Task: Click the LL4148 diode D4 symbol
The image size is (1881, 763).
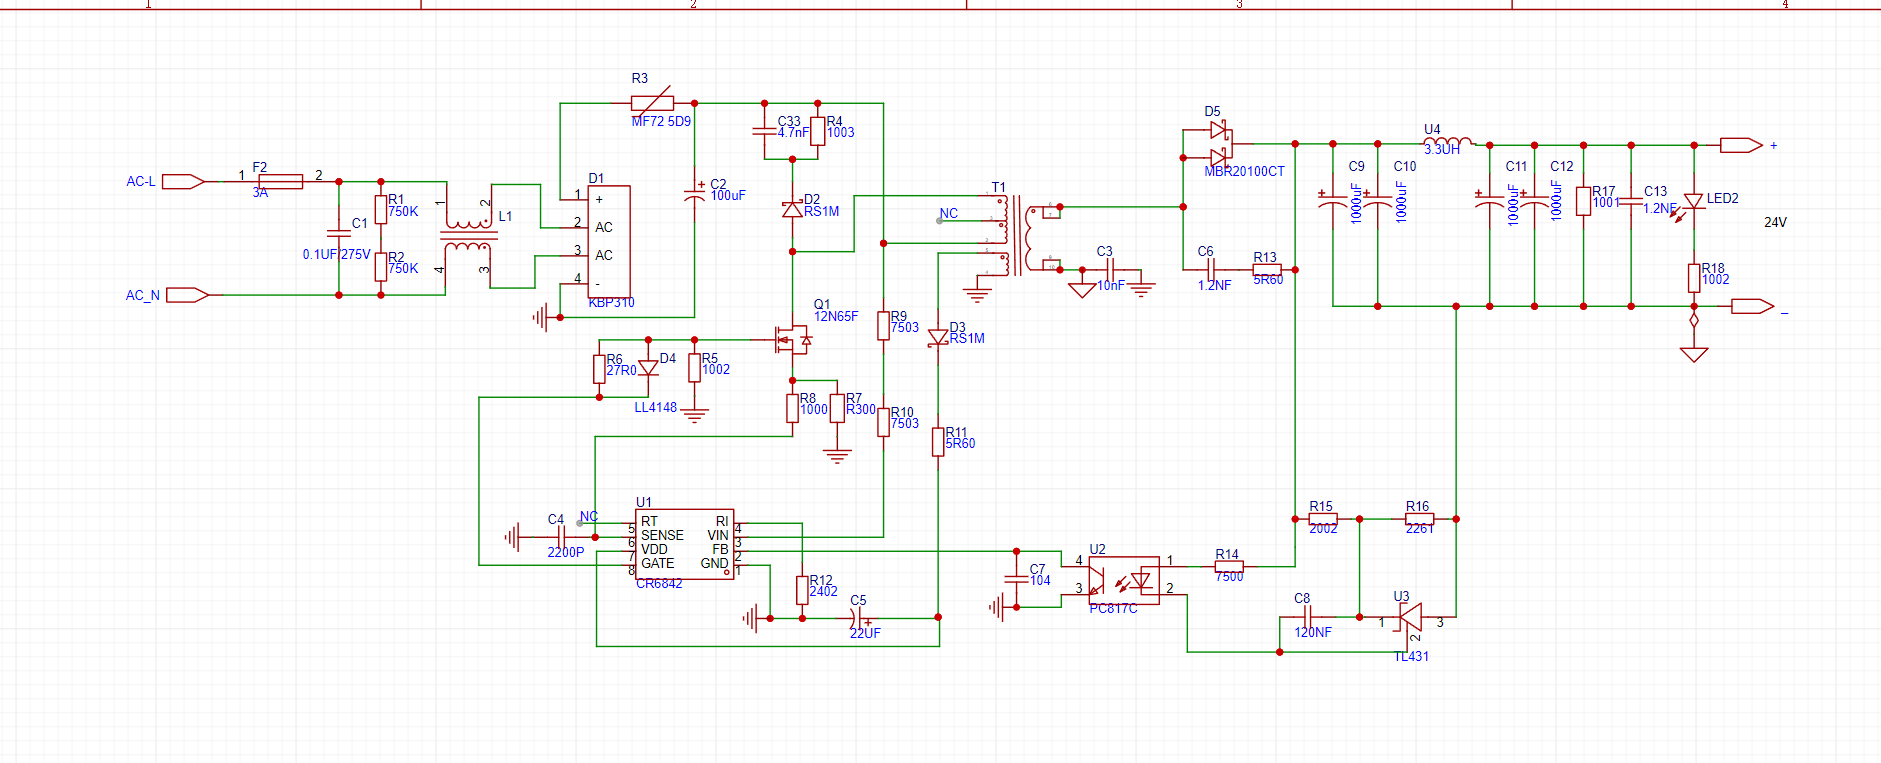Action: 648,368
